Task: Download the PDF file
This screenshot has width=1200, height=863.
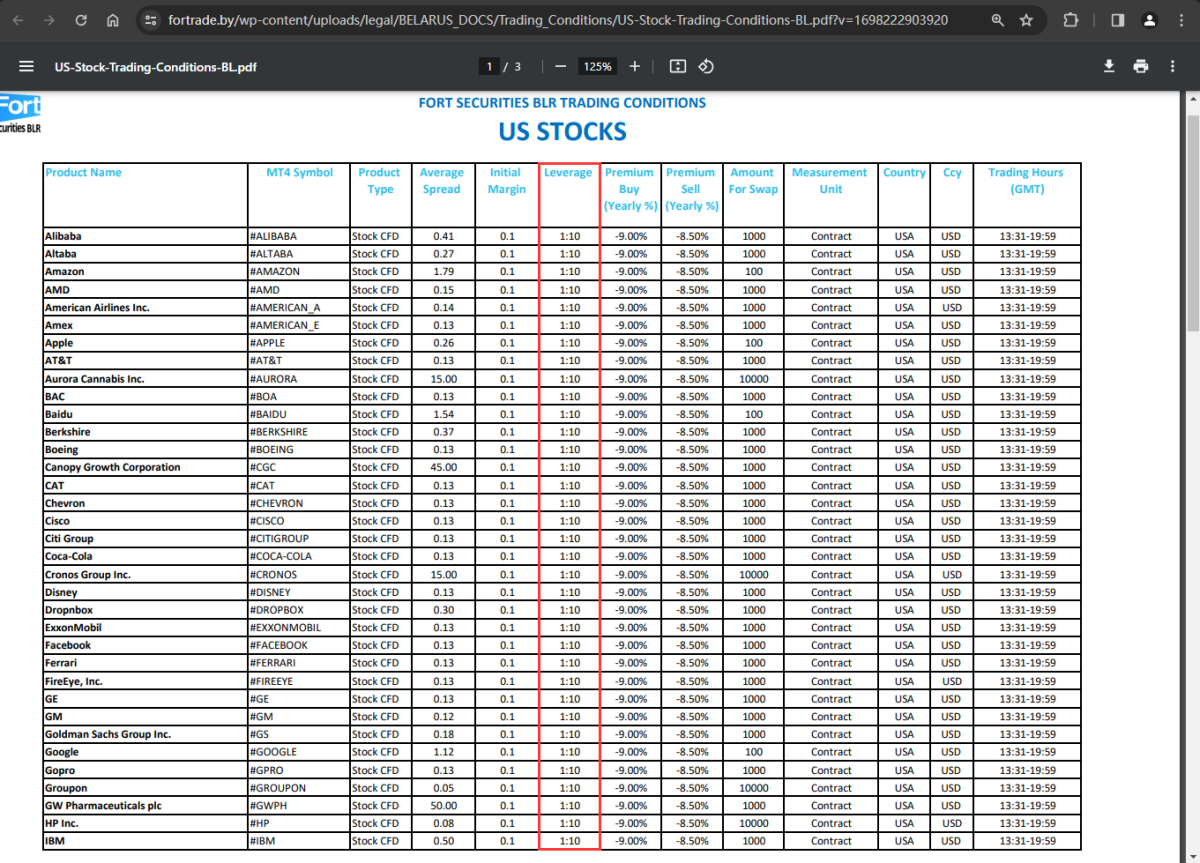Action: coord(1108,67)
